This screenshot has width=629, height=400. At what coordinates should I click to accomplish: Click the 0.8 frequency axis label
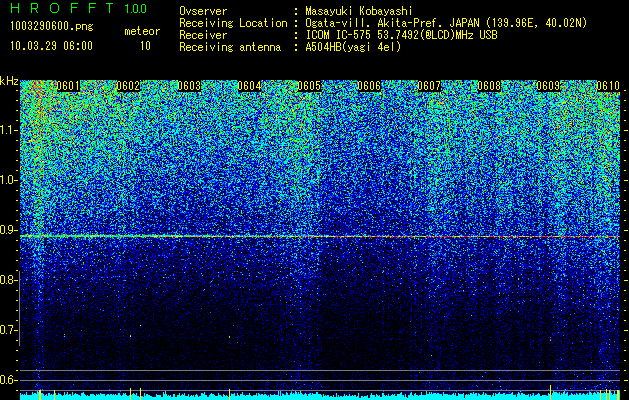7,280
